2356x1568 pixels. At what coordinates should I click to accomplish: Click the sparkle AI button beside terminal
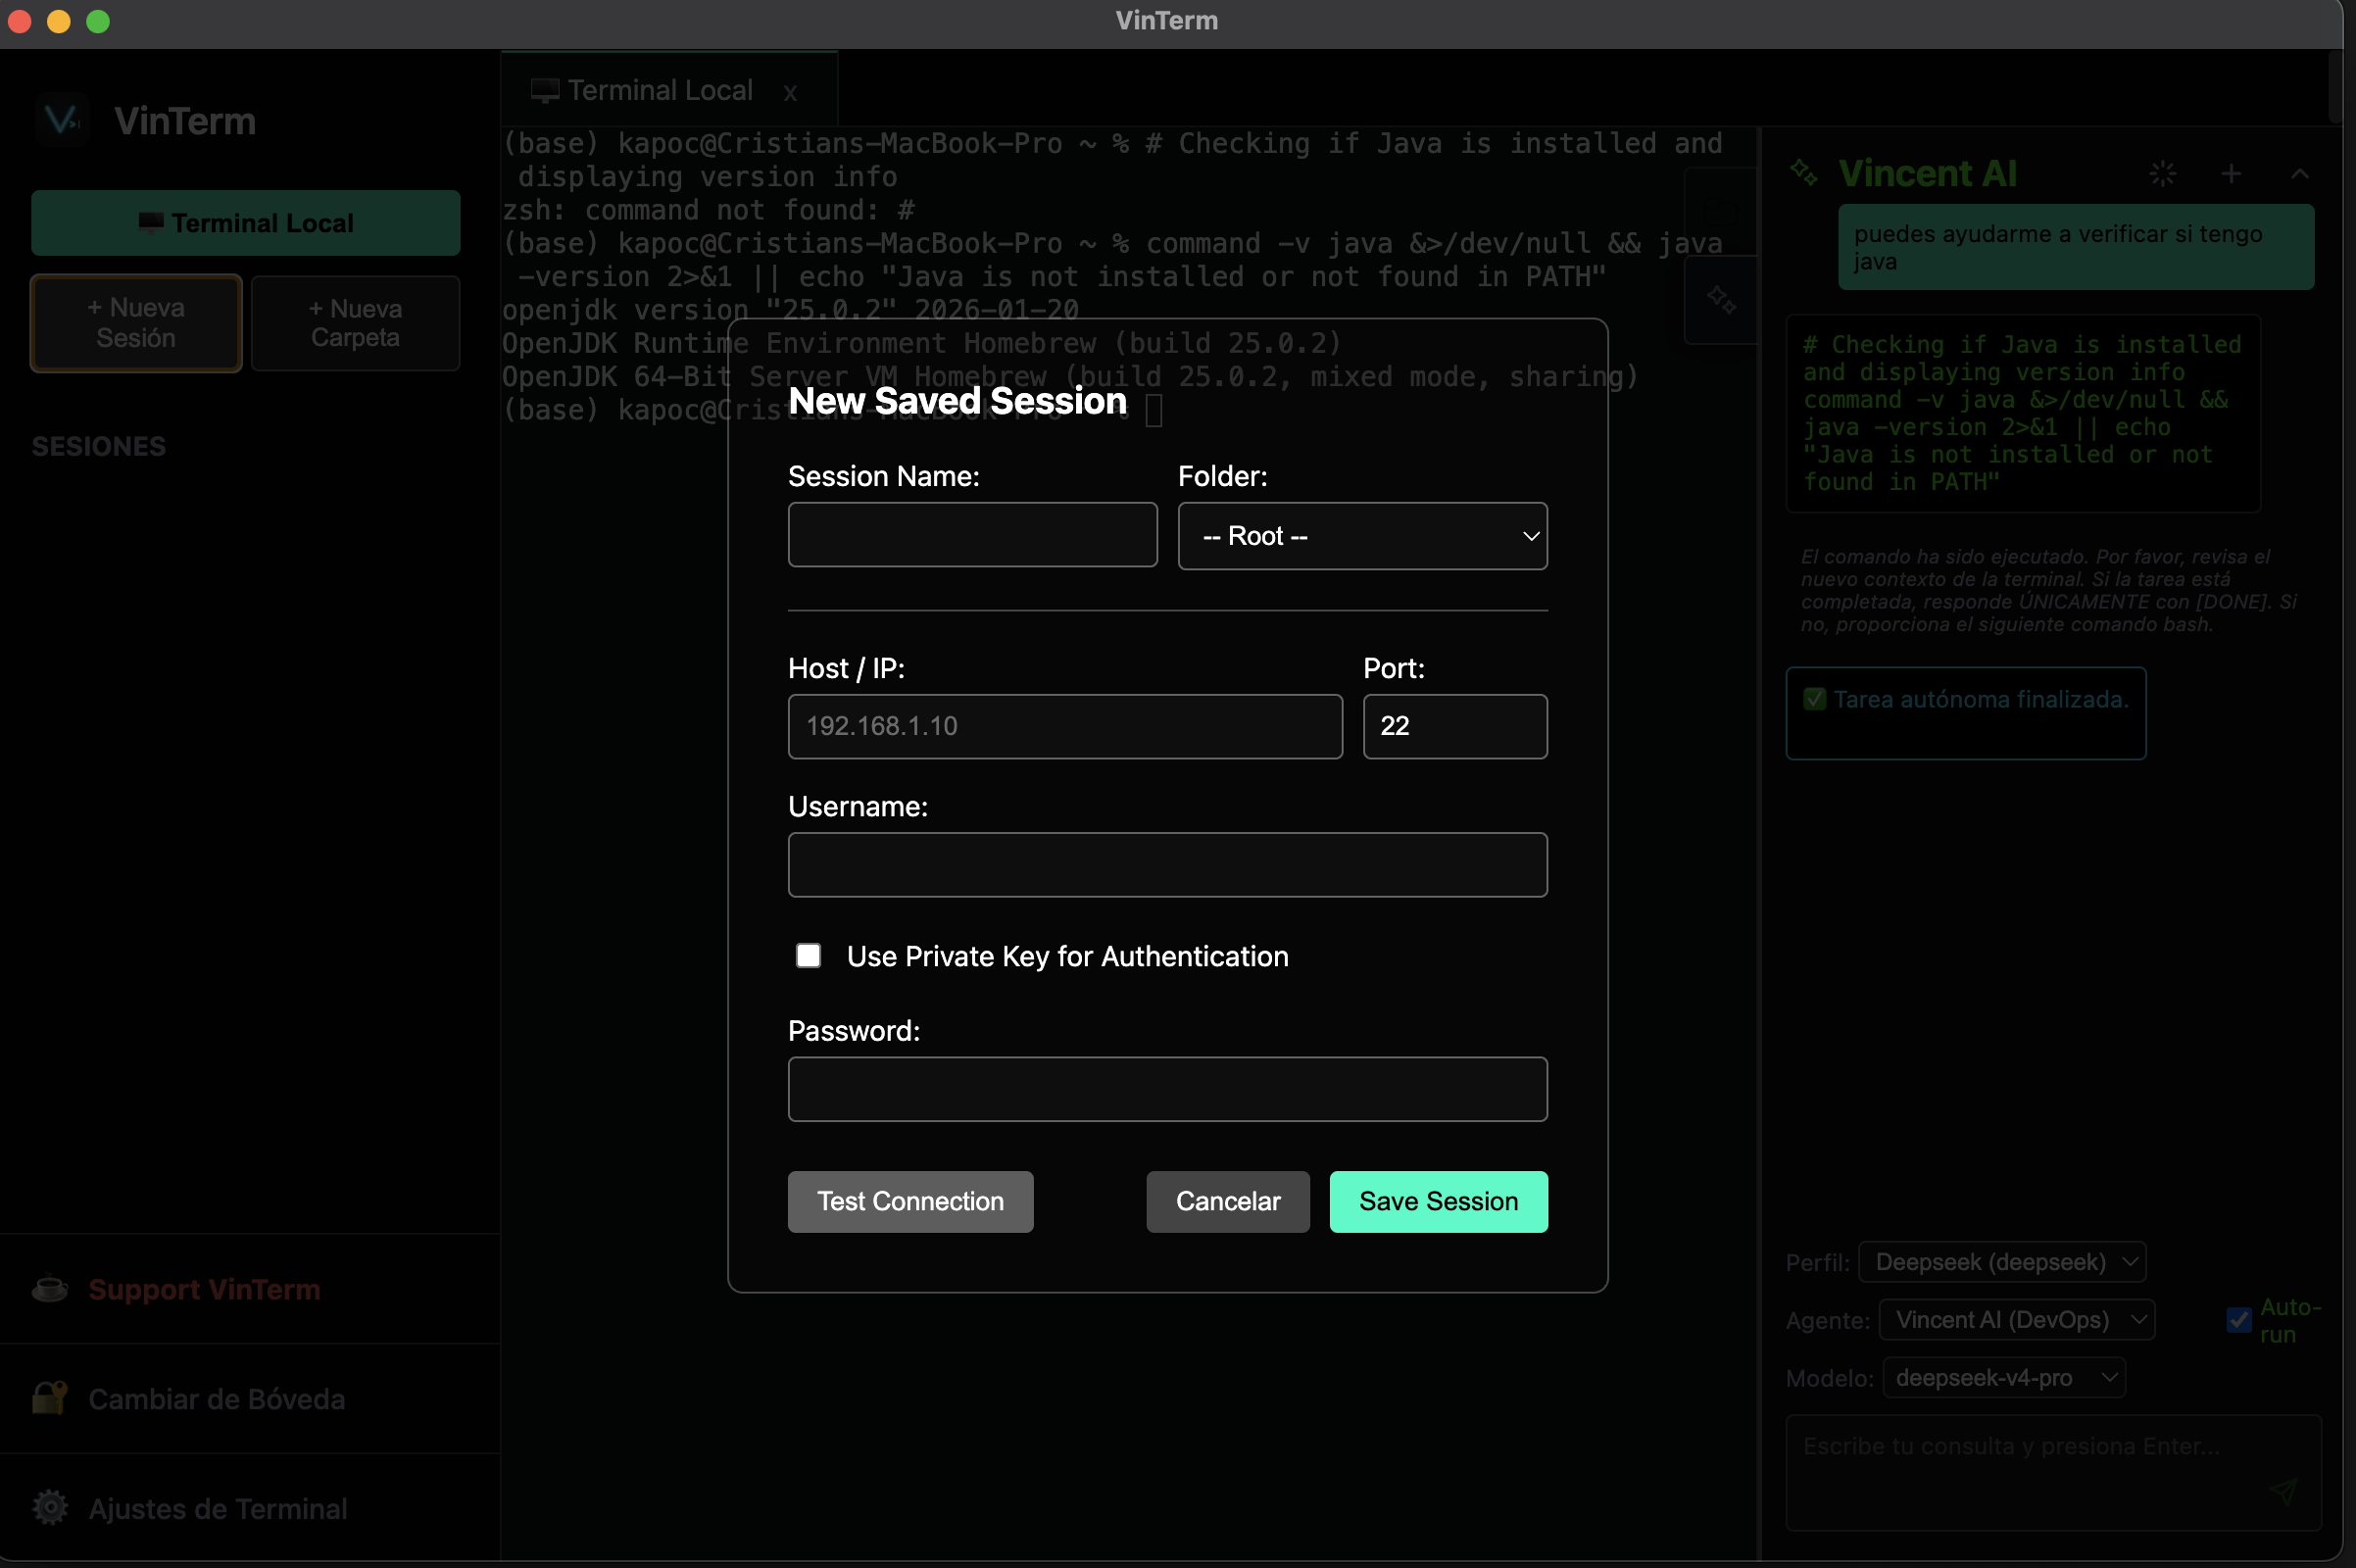pyautogui.click(x=1720, y=300)
